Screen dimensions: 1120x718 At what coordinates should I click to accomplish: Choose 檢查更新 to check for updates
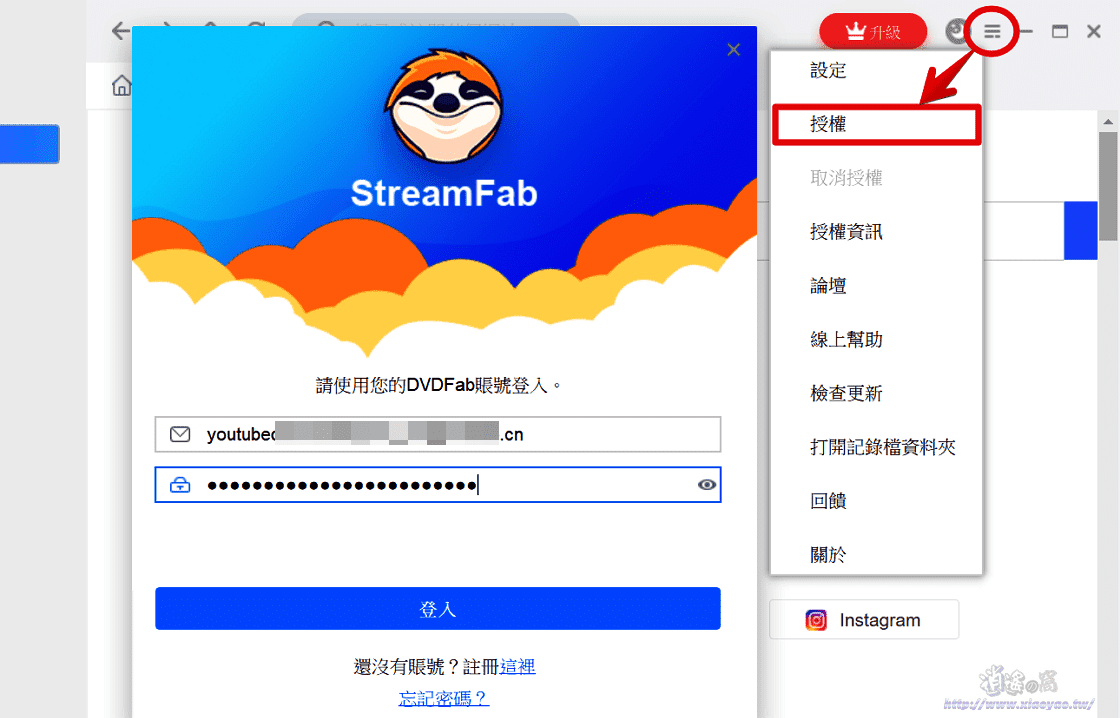coord(847,394)
